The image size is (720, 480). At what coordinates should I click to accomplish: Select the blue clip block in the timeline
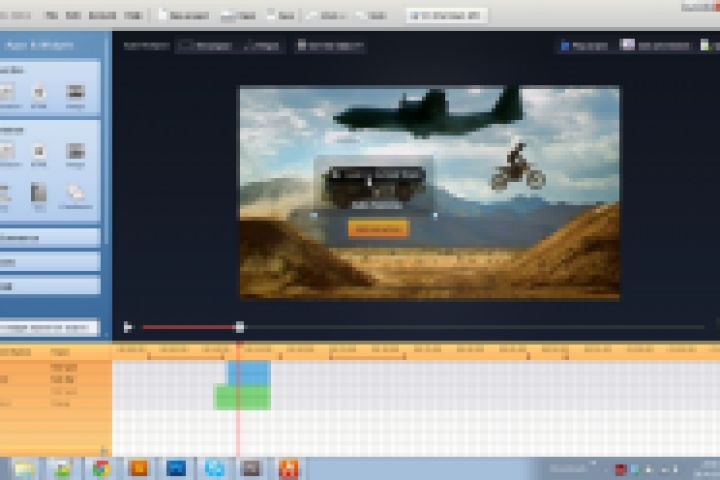tap(249, 373)
